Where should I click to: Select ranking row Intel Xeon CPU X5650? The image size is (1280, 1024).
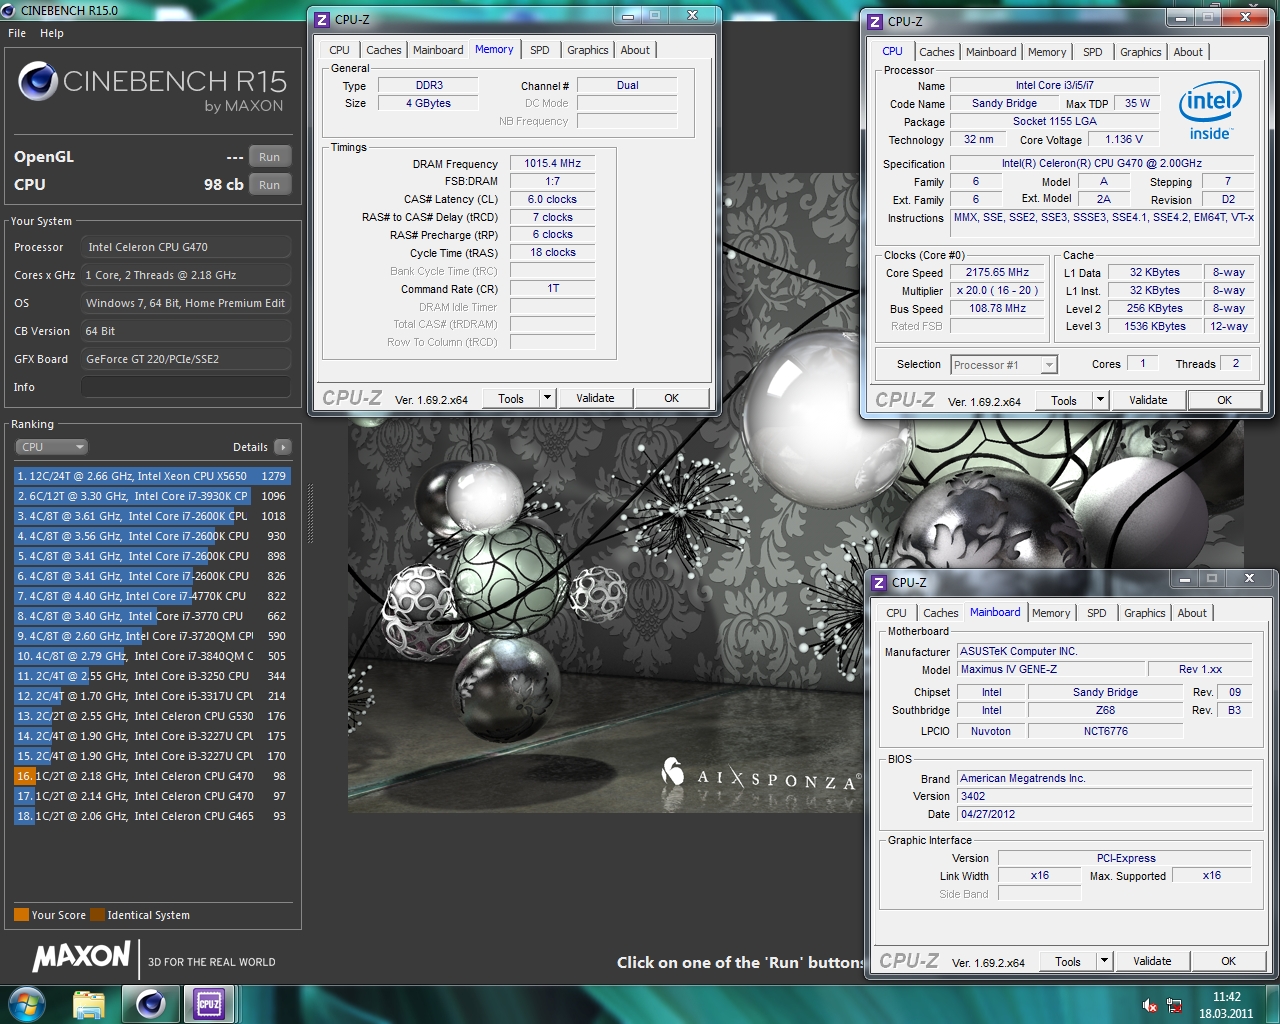click(152, 476)
